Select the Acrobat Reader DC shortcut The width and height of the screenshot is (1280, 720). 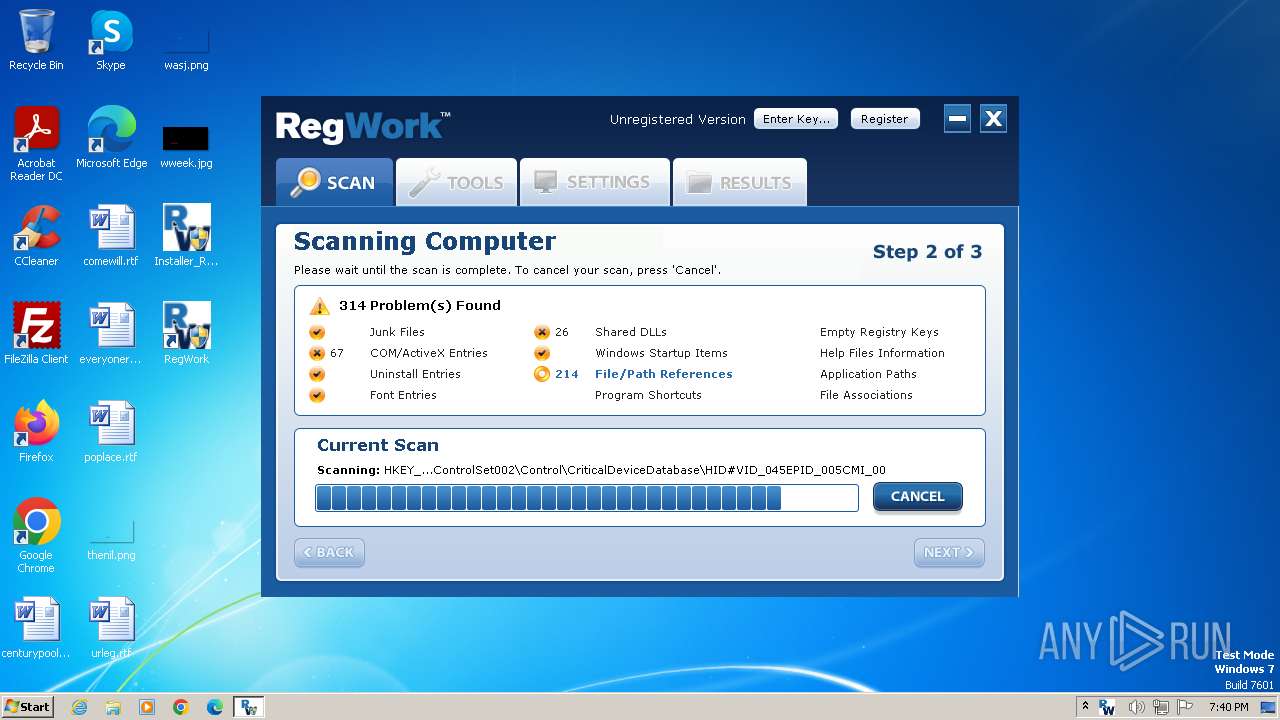(36, 145)
